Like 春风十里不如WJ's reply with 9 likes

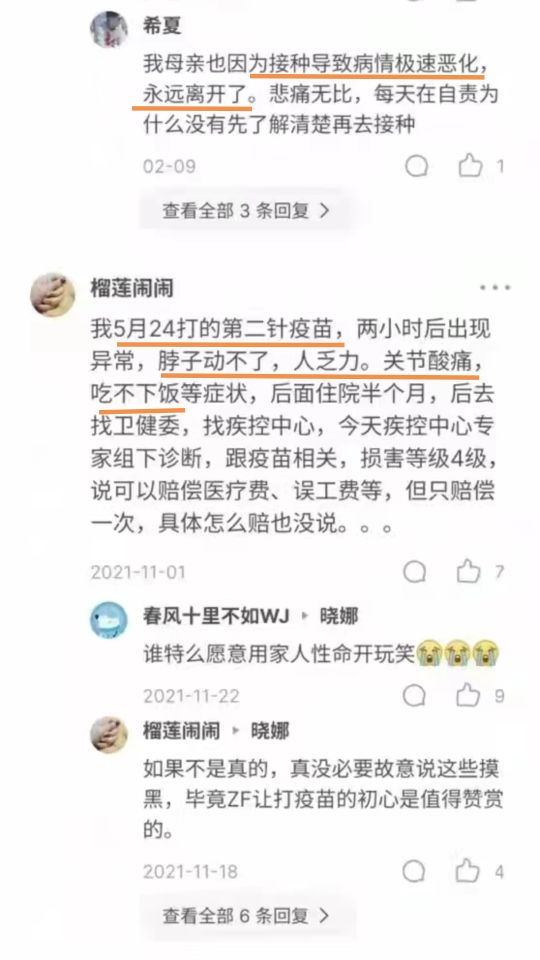(468, 695)
